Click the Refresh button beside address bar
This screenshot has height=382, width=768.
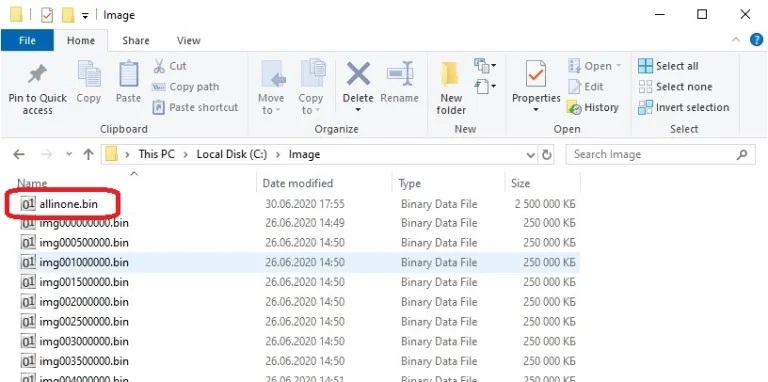coord(547,155)
